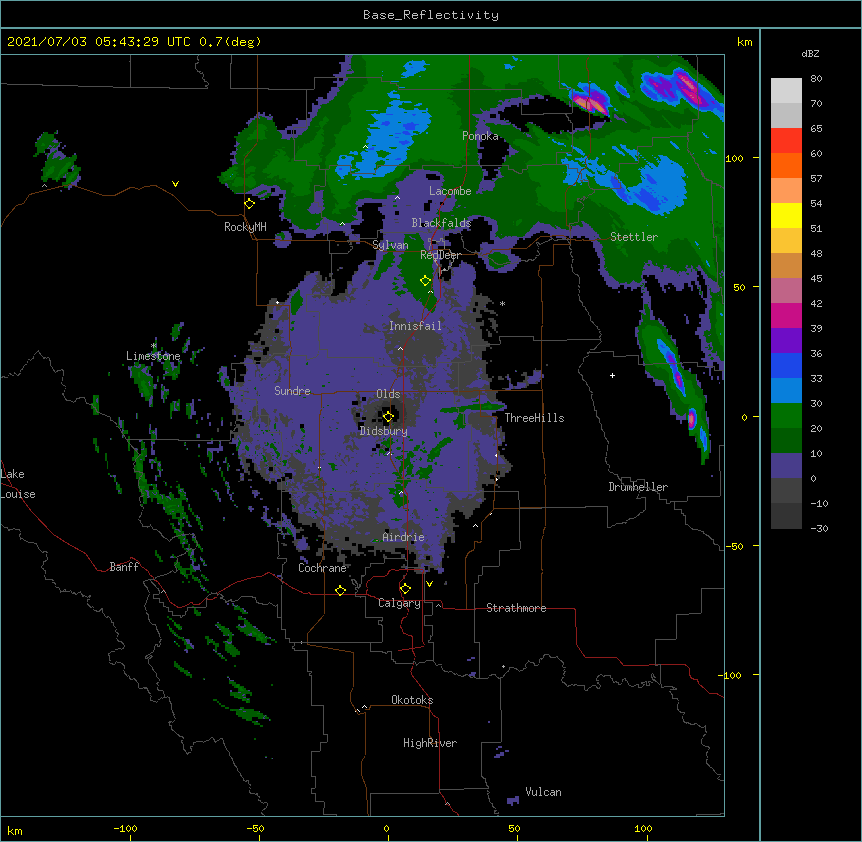Image resolution: width=862 pixels, height=842 pixels.
Task: Select the Cochrane label
Action: click(x=322, y=568)
